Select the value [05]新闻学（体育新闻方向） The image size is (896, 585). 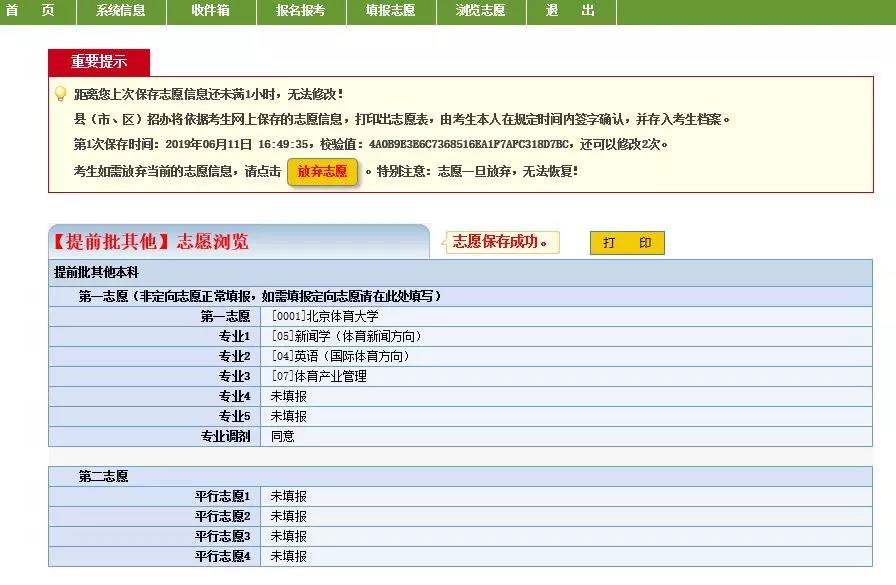(x=346, y=336)
